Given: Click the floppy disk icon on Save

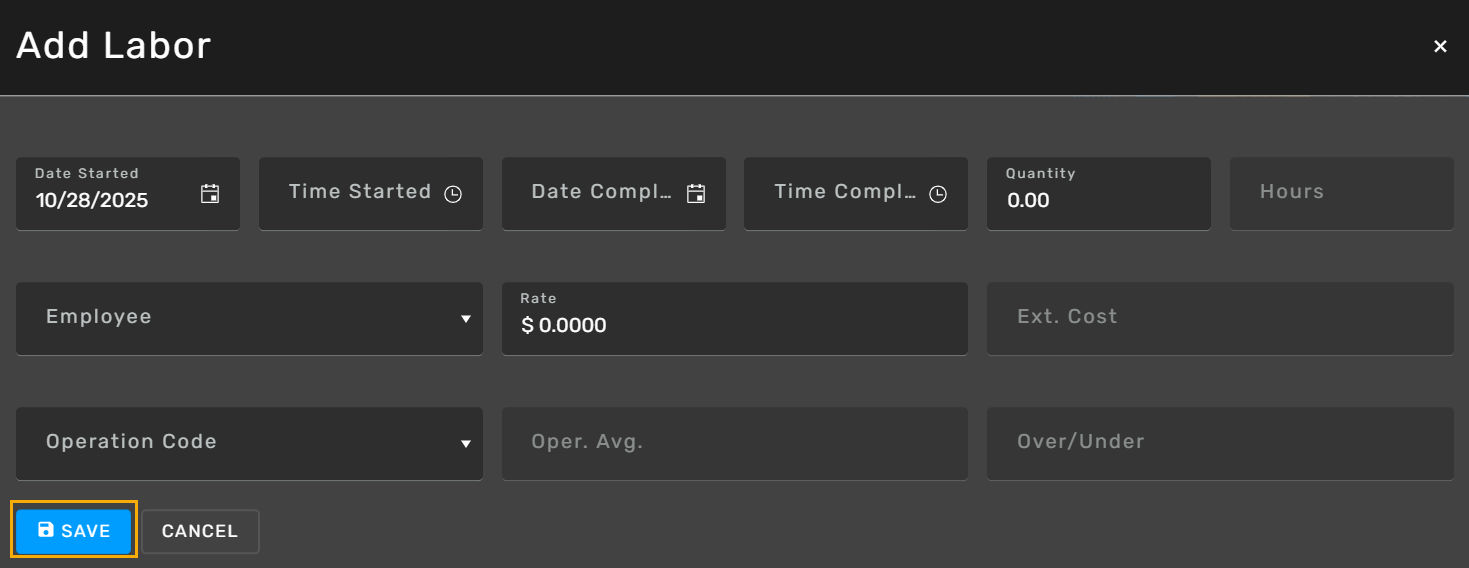Looking at the screenshot, I should click(46, 530).
